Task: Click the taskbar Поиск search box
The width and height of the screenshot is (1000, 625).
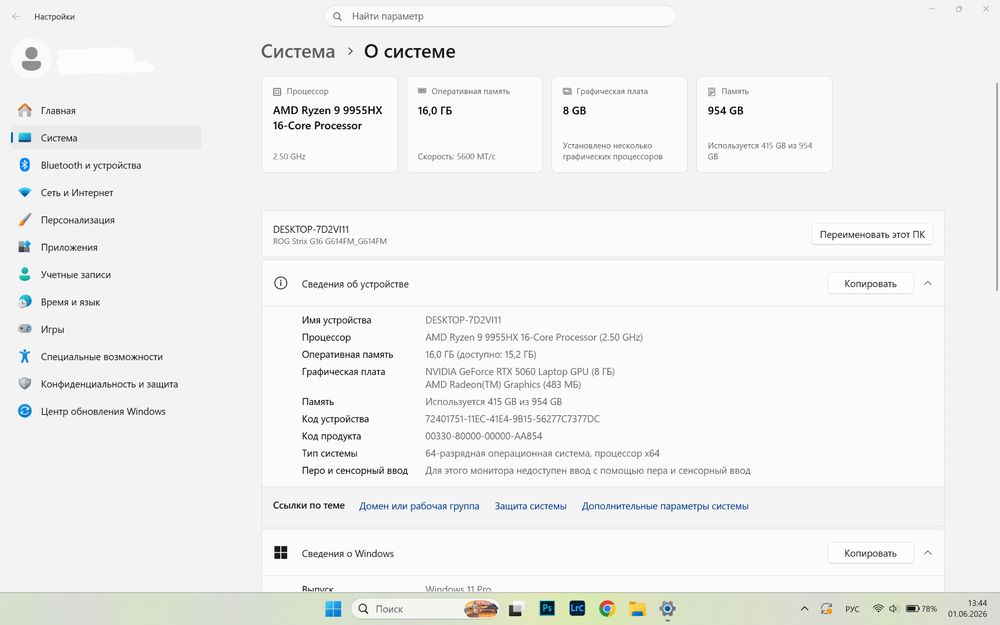Action: point(425,609)
